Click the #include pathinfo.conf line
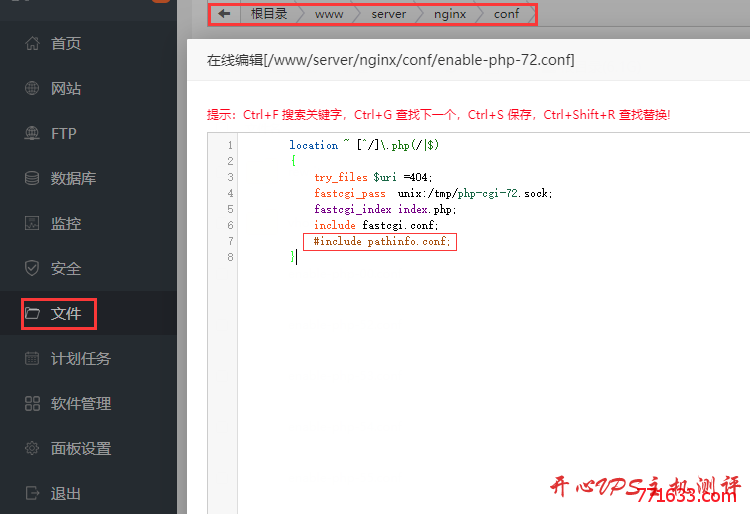 point(382,241)
